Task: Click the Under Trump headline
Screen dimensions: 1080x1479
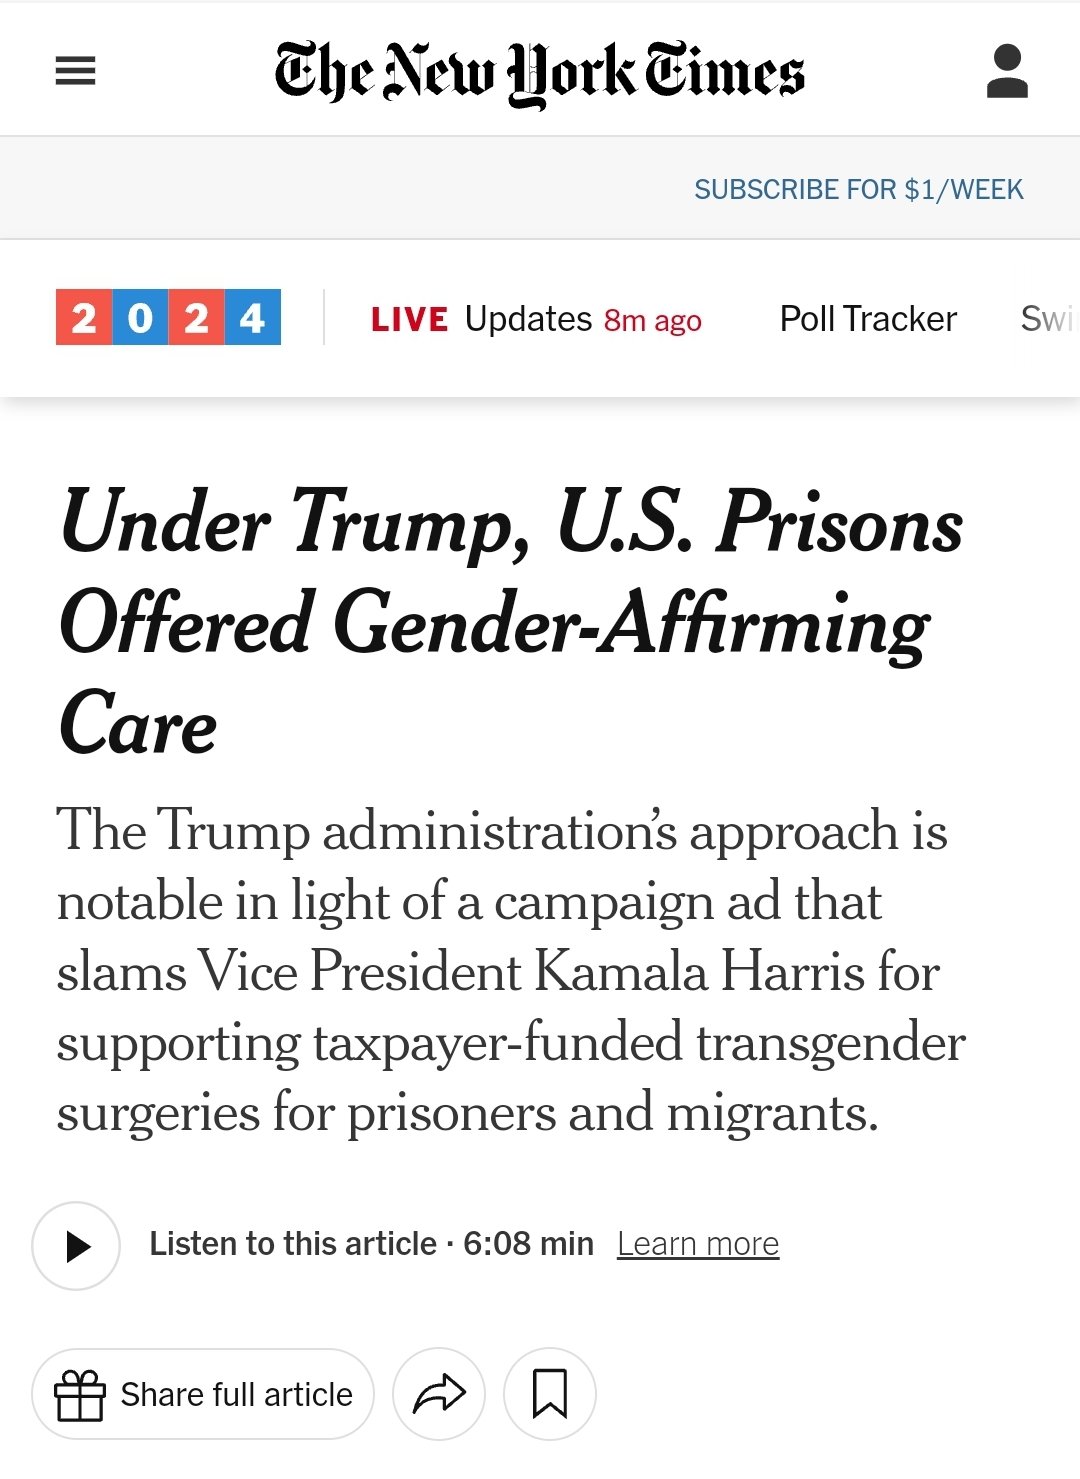Action: 510,622
